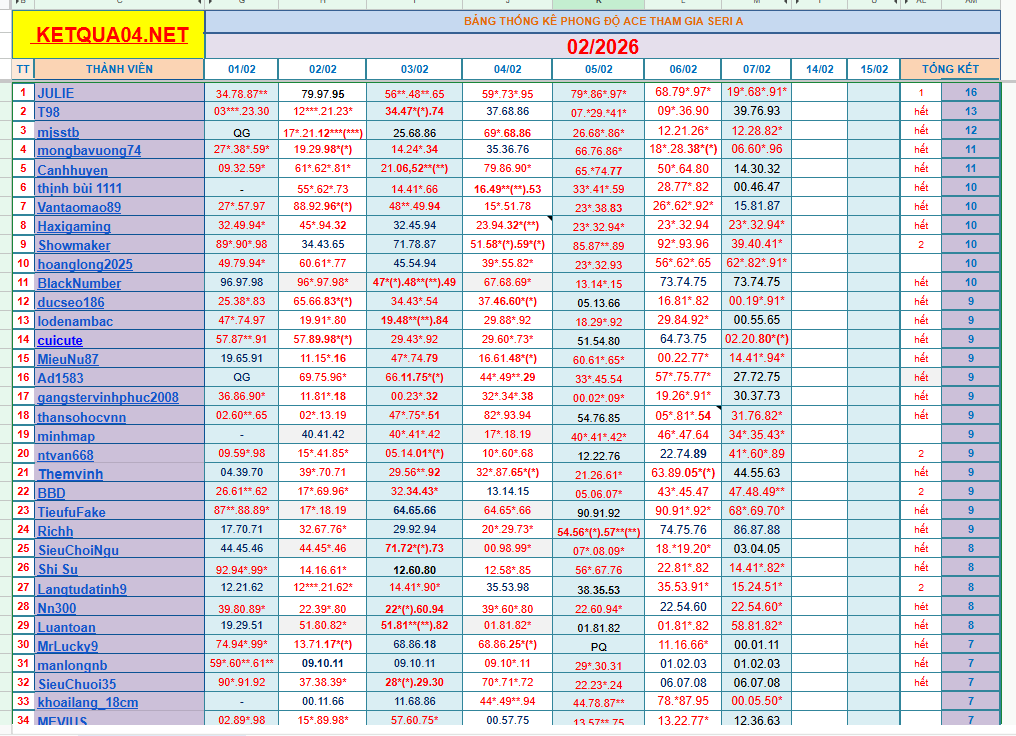Open member link khoailang_18cm
This screenshot has height=736, width=1016.
click(87, 702)
